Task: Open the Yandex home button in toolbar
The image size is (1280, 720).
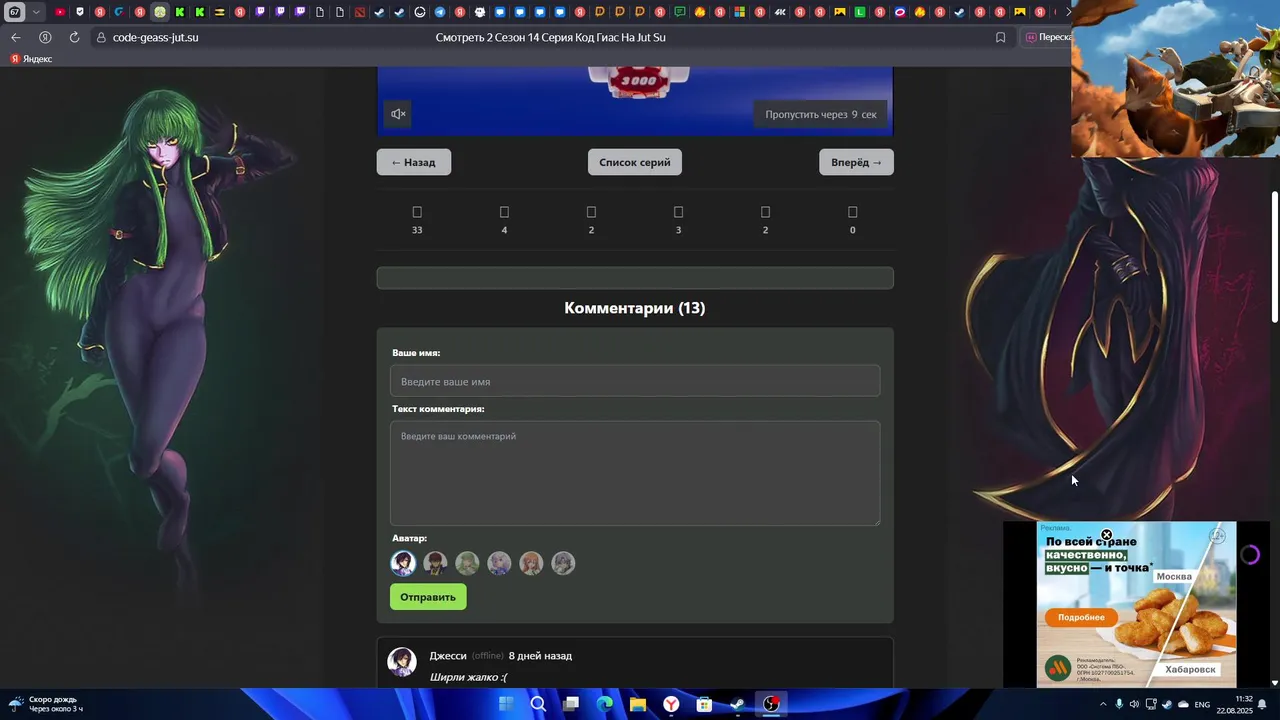Action: tap(45, 37)
